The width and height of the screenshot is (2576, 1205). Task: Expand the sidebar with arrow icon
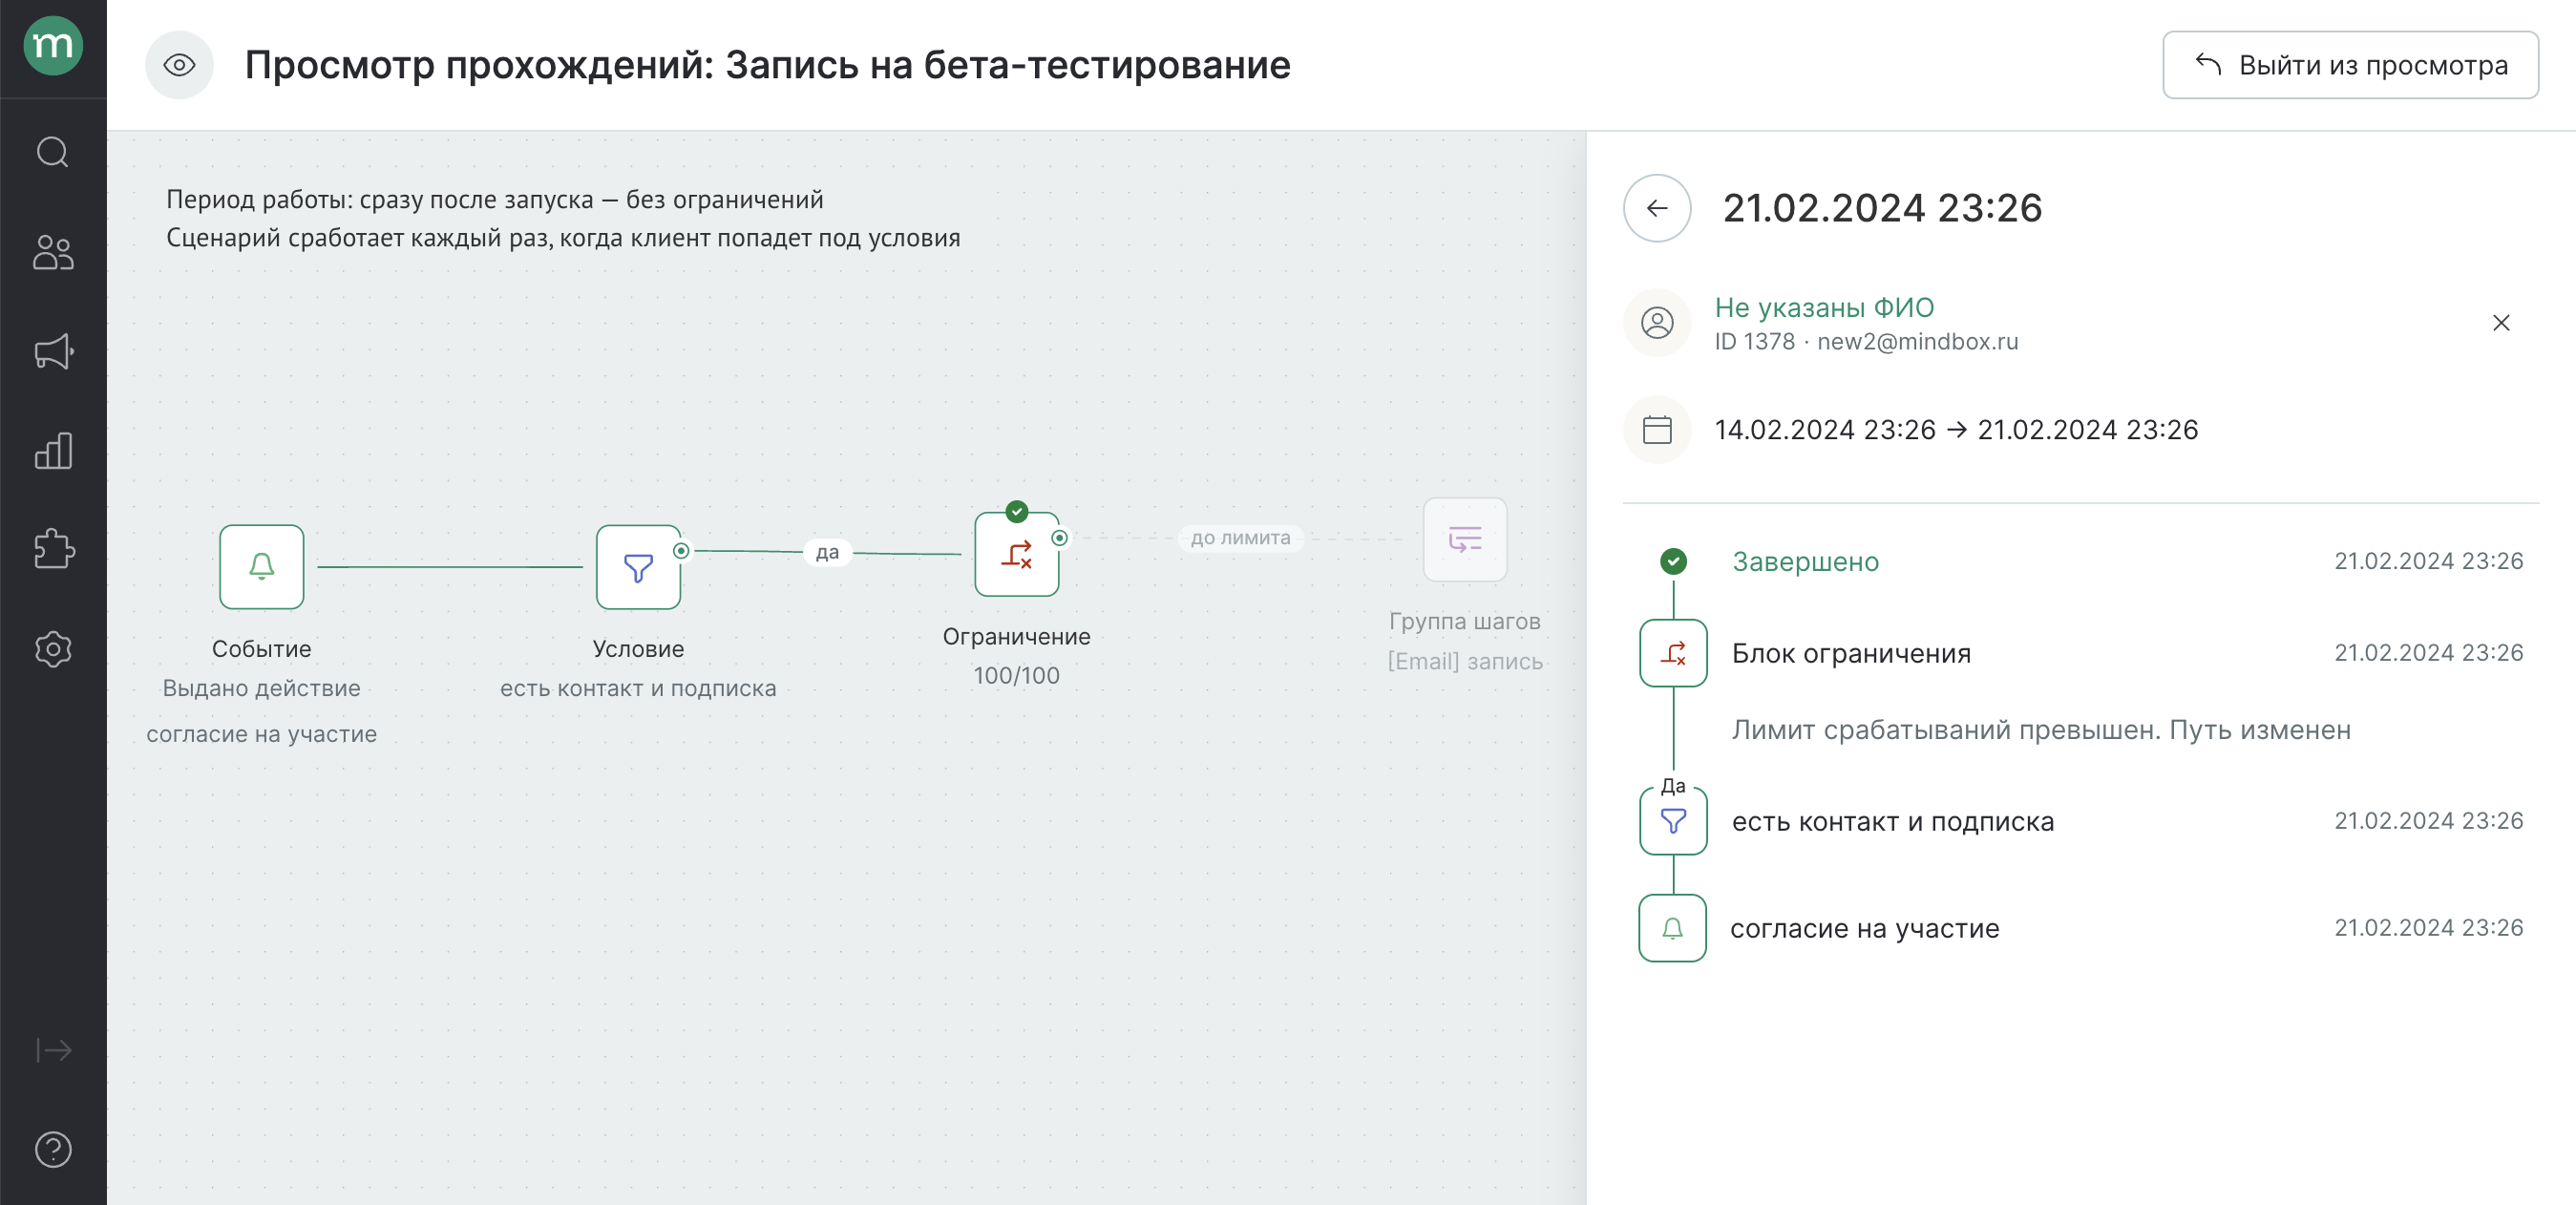tap(53, 1049)
